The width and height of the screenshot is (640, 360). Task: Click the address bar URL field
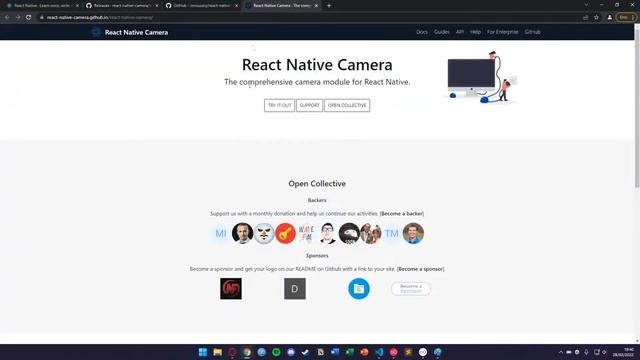[x=310, y=18]
